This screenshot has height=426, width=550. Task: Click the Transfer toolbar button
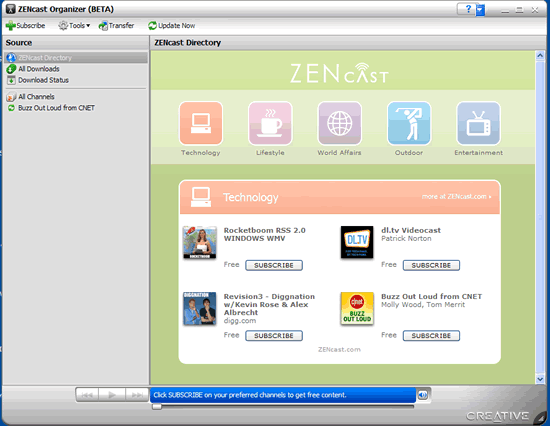(116, 26)
